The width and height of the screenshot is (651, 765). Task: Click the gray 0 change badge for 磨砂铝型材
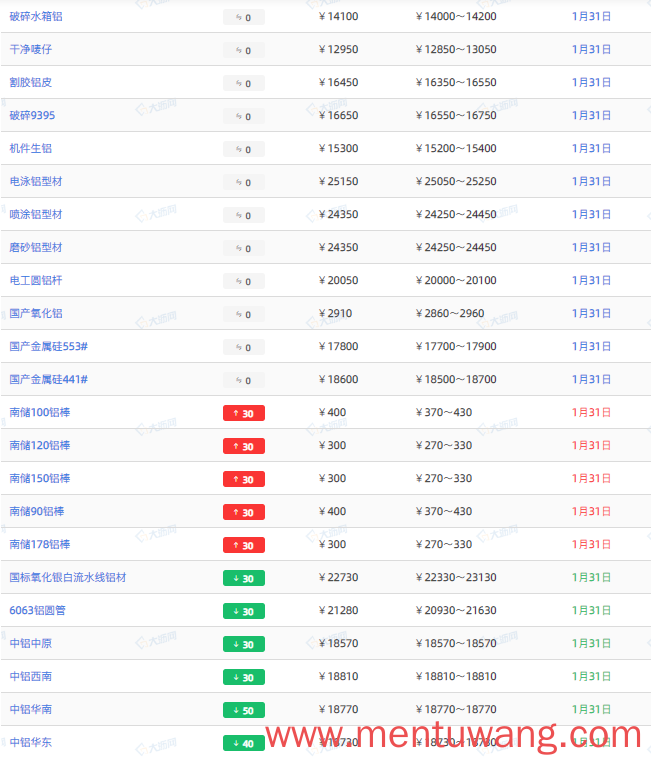244,248
